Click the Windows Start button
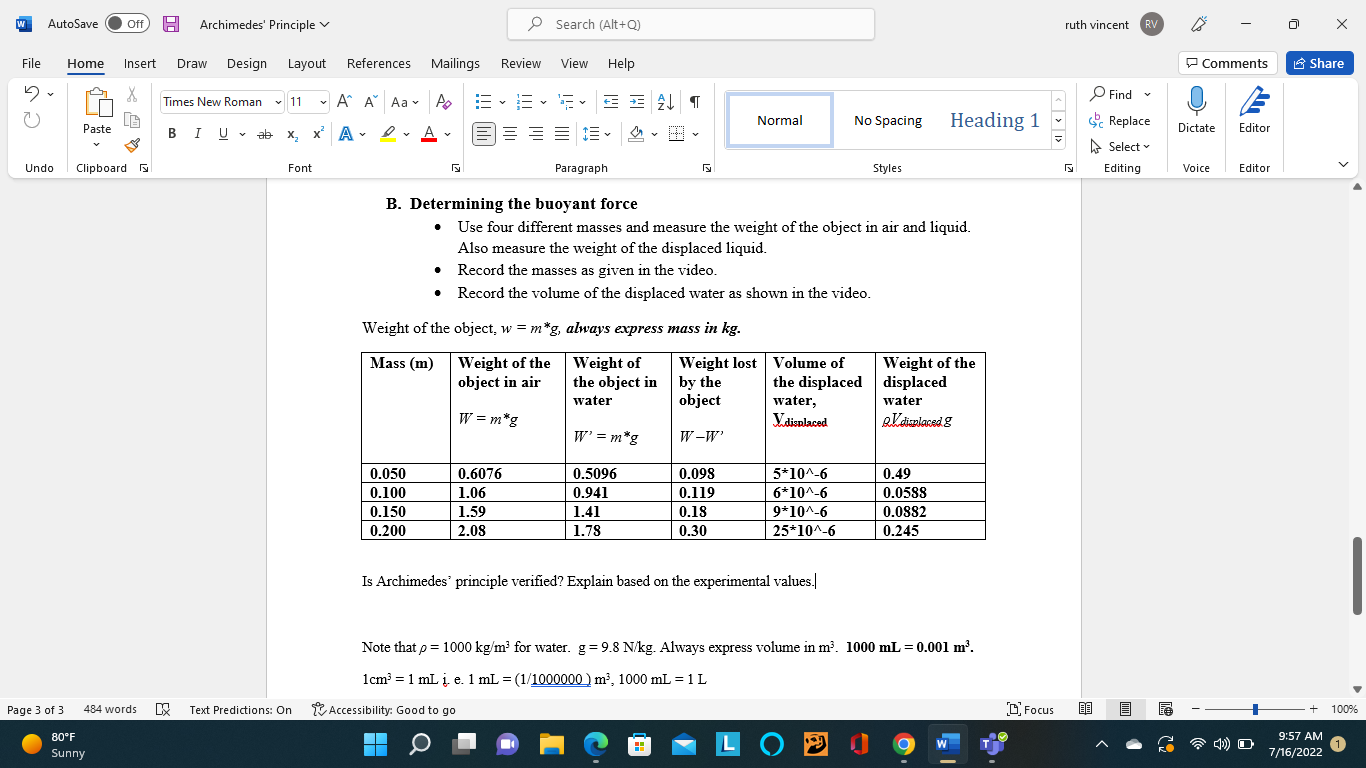The width and height of the screenshot is (1366, 768). tap(374, 744)
